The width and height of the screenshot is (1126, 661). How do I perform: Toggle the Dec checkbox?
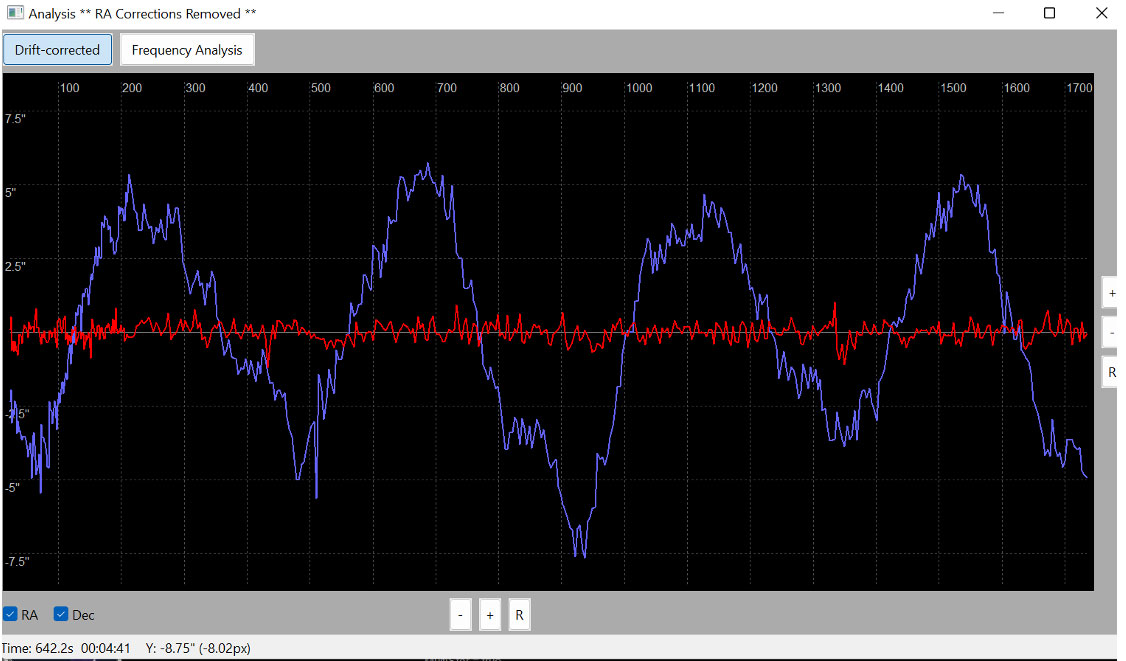[61, 614]
